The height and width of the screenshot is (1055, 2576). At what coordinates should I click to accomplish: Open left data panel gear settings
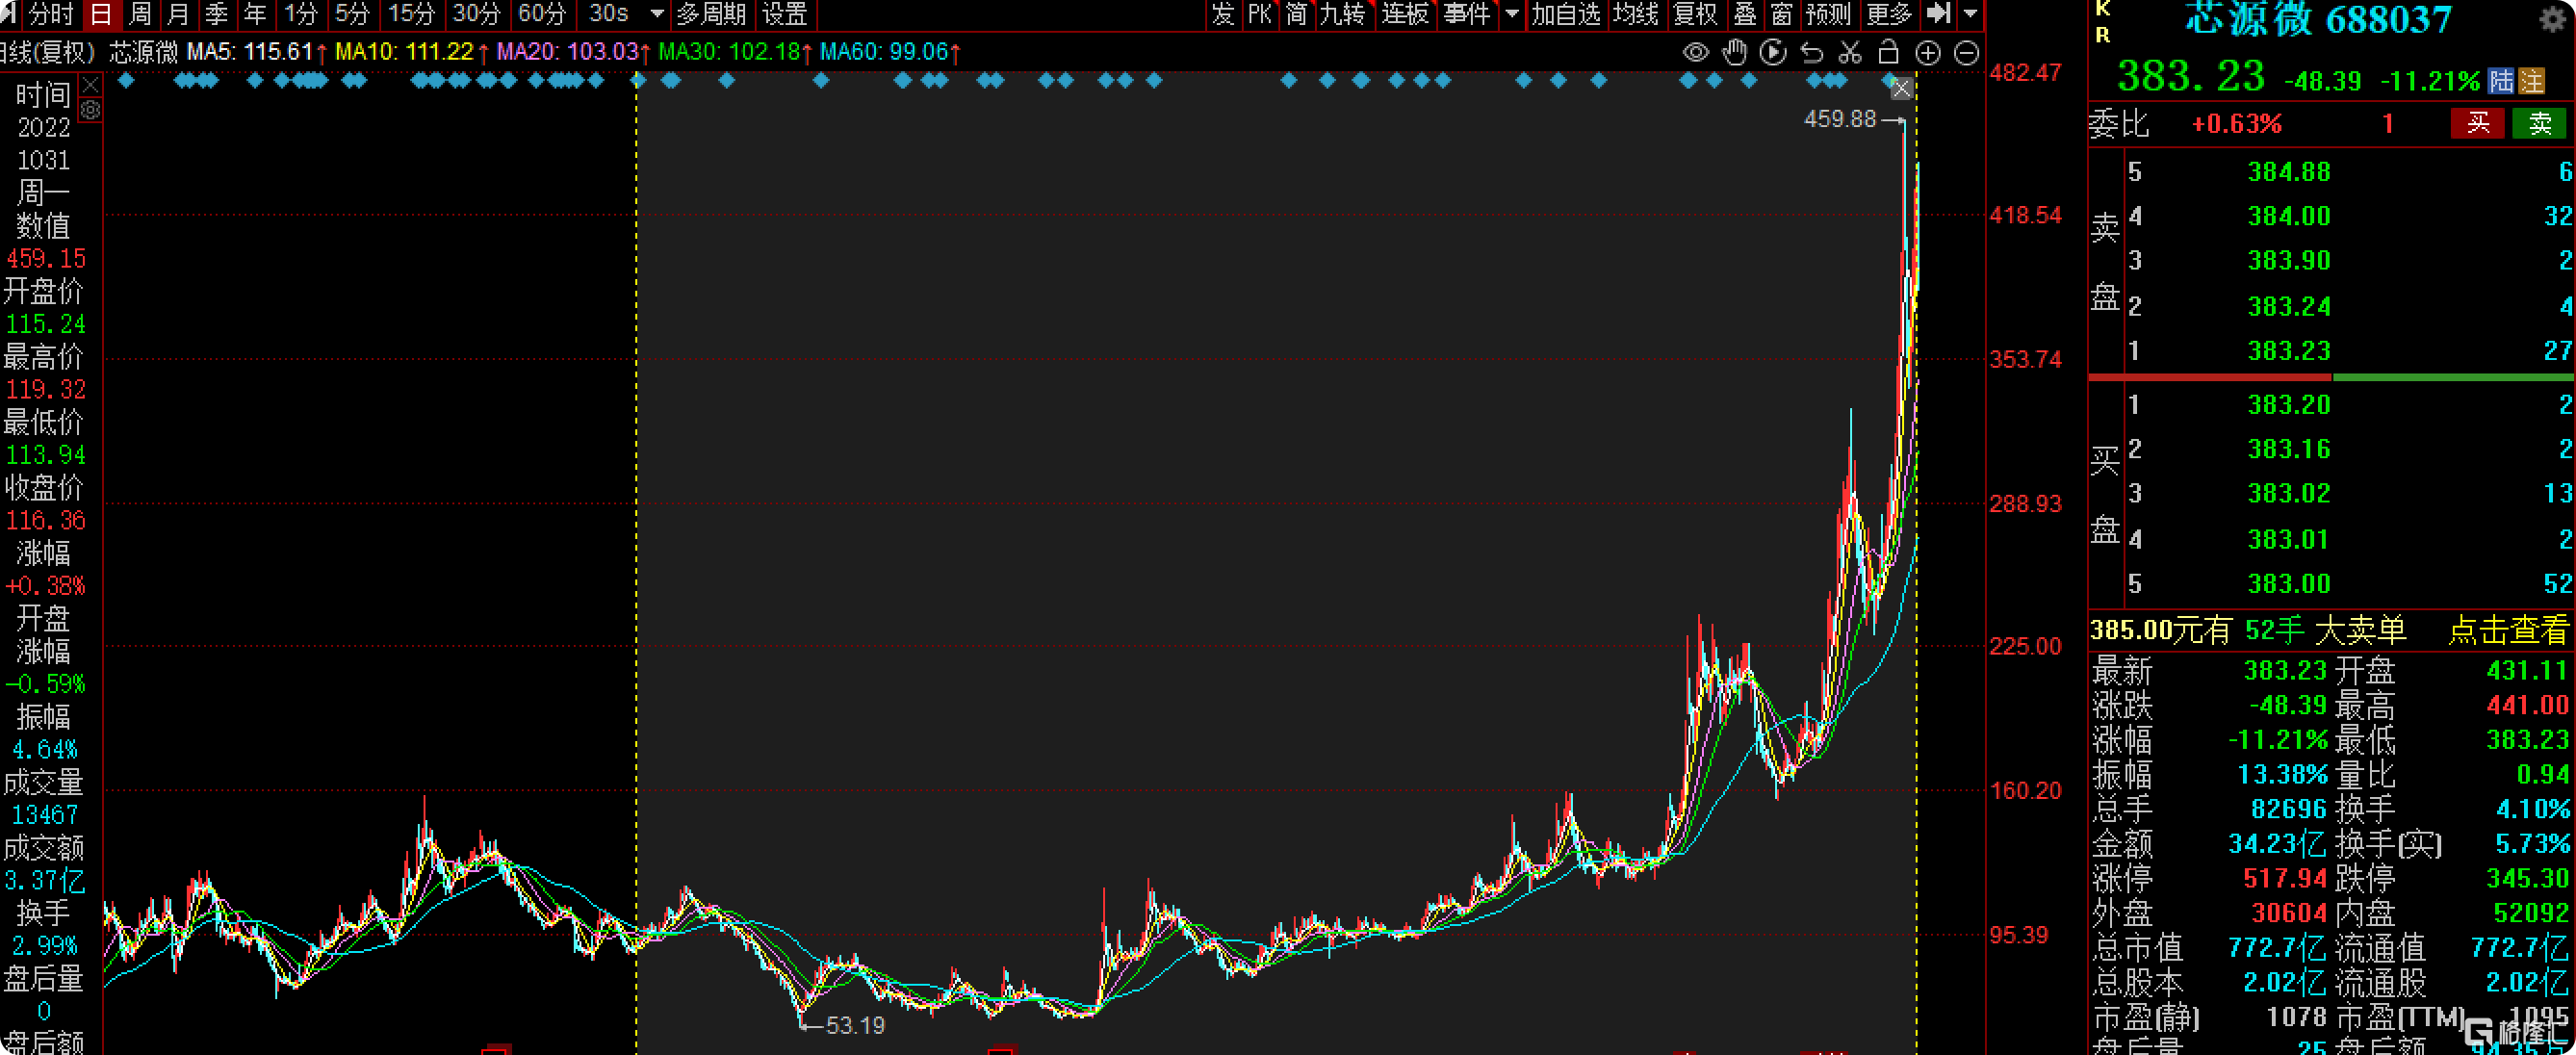click(90, 110)
